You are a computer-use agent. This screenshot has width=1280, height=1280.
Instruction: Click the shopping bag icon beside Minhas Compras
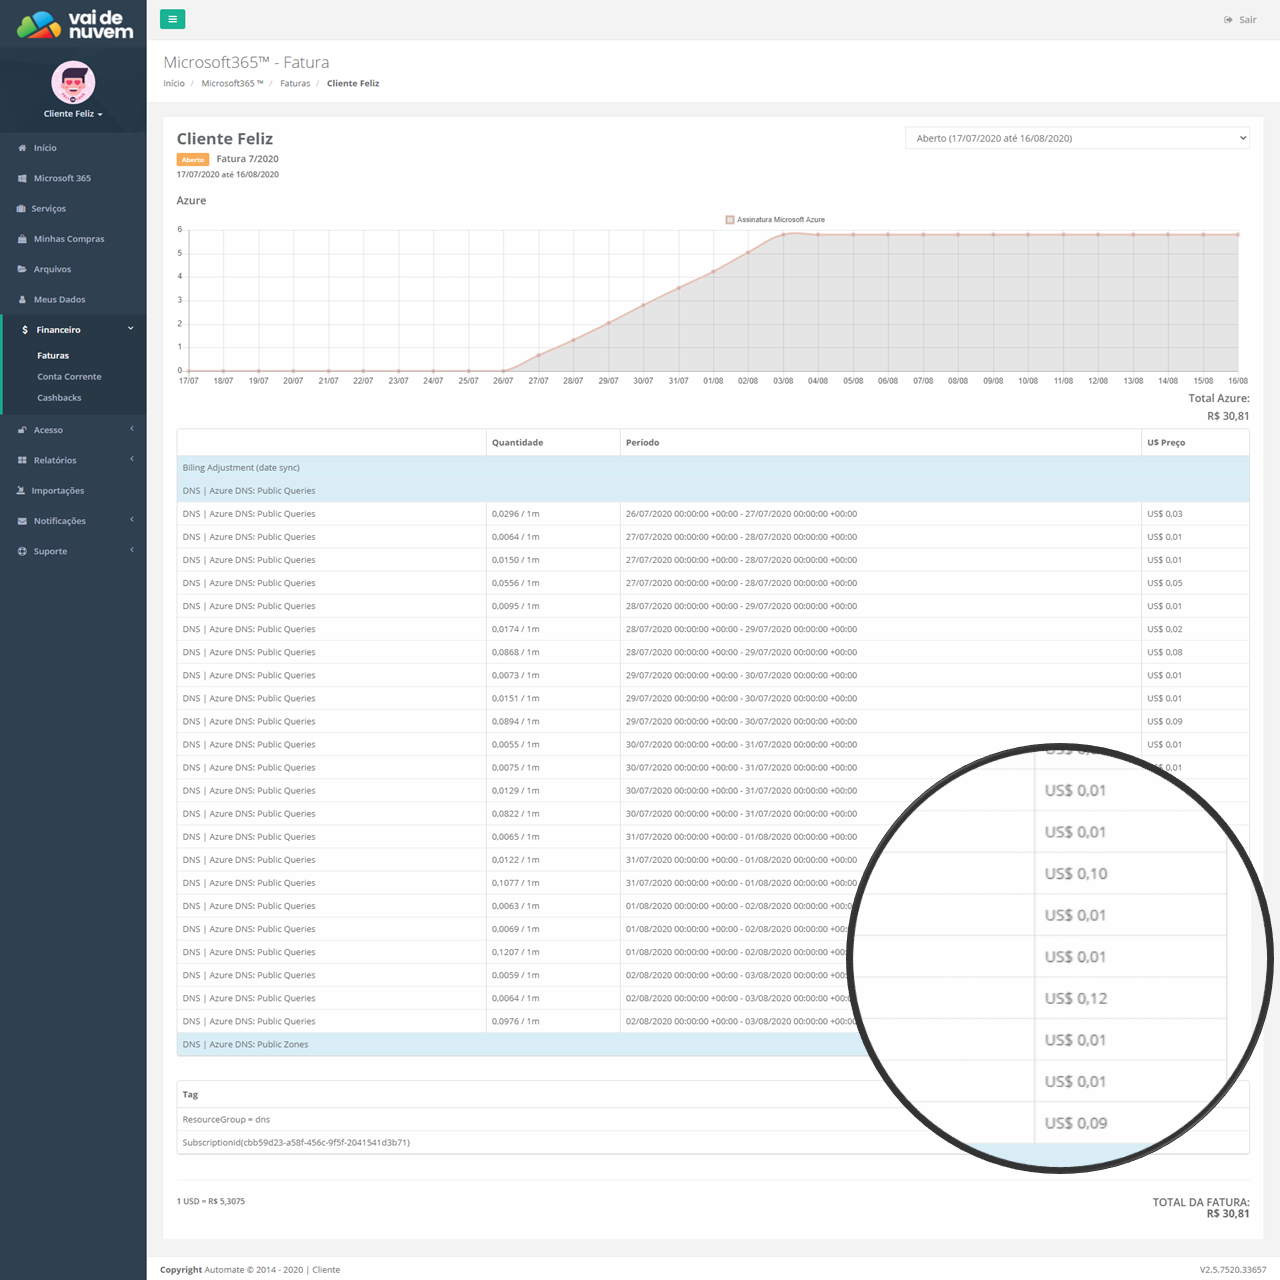(22, 239)
